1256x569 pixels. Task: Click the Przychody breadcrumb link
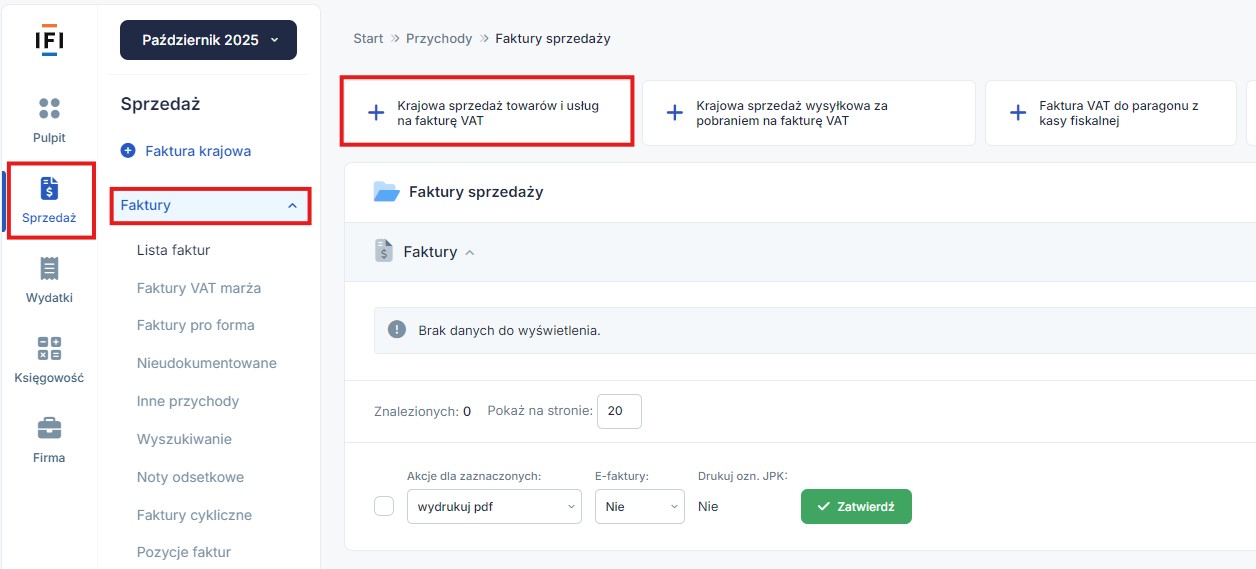[439, 38]
